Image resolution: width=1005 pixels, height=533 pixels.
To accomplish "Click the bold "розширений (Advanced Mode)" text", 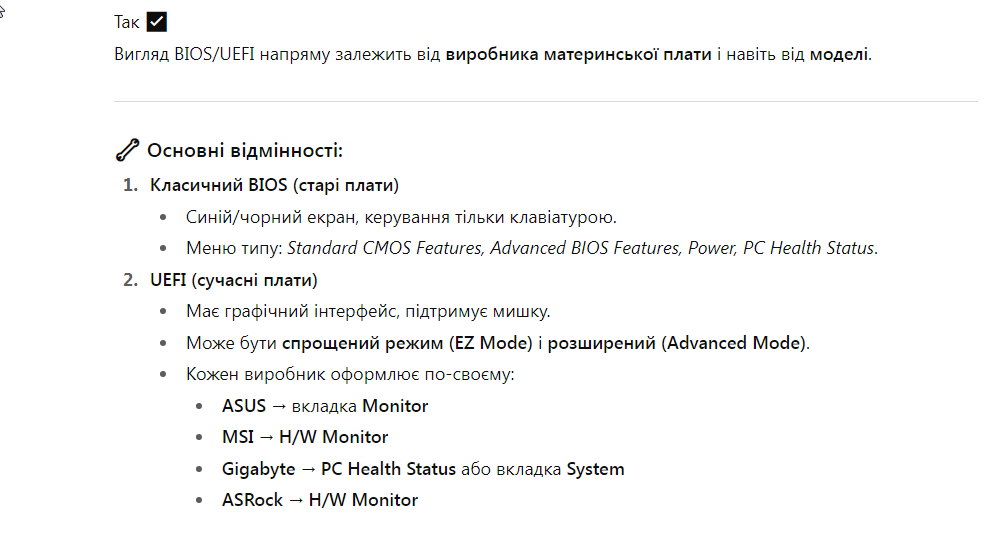I will click(677, 343).
